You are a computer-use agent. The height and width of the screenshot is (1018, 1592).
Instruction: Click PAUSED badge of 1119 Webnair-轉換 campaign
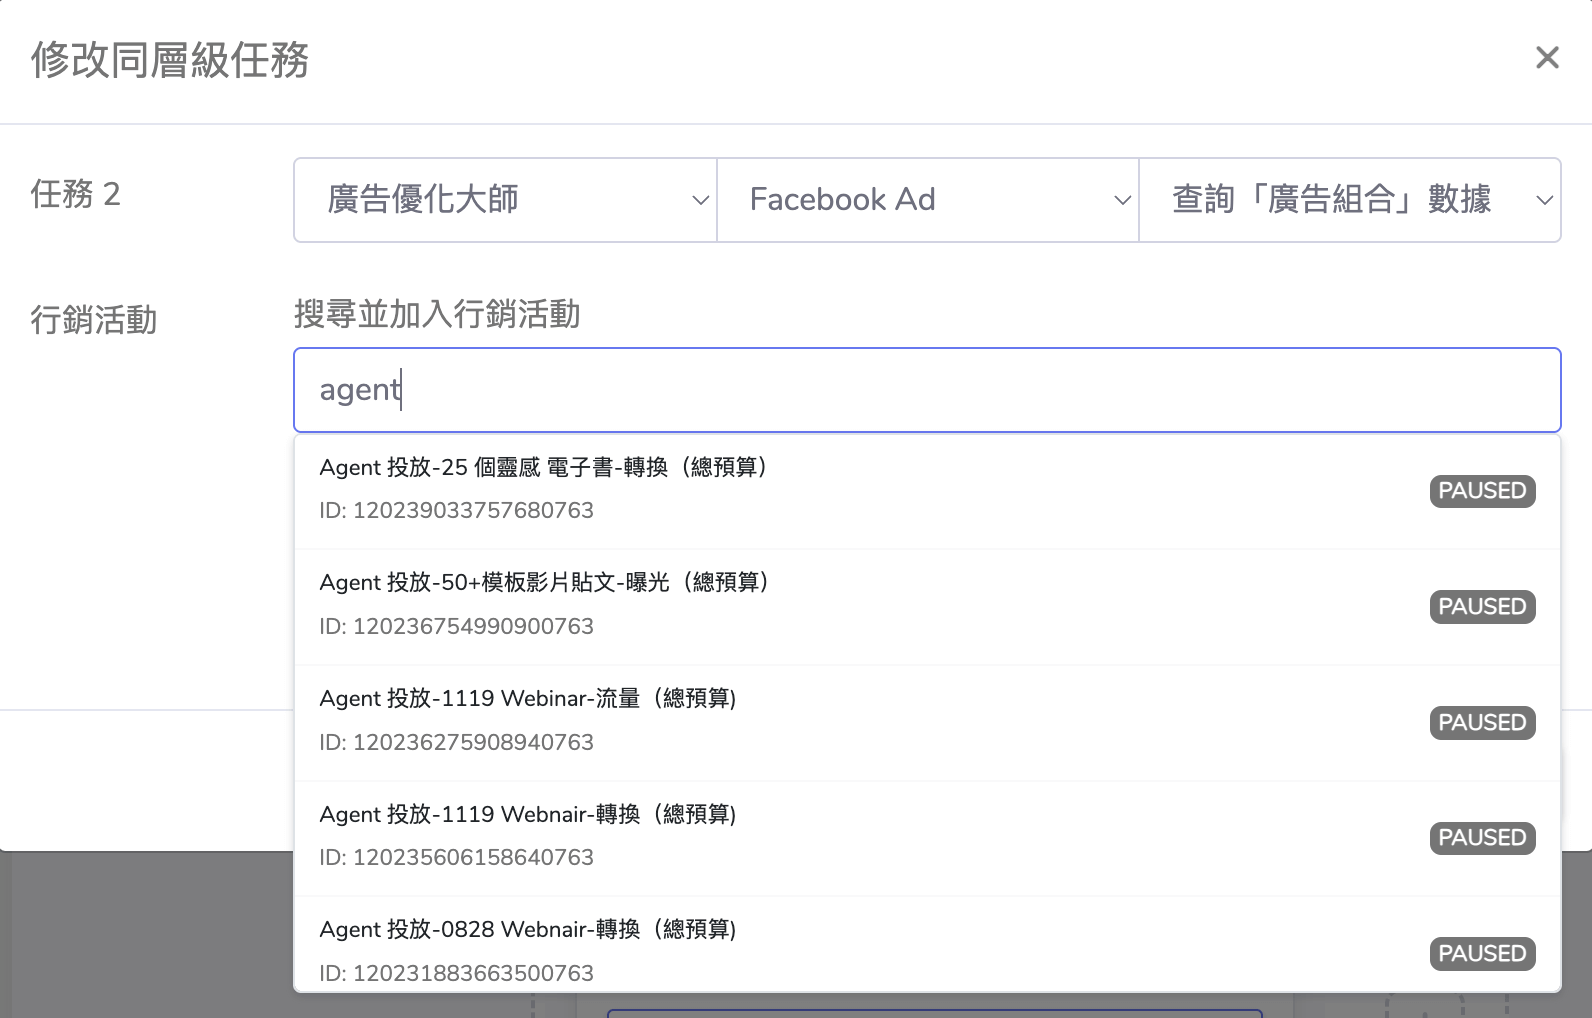click(x=1482, y=838)
